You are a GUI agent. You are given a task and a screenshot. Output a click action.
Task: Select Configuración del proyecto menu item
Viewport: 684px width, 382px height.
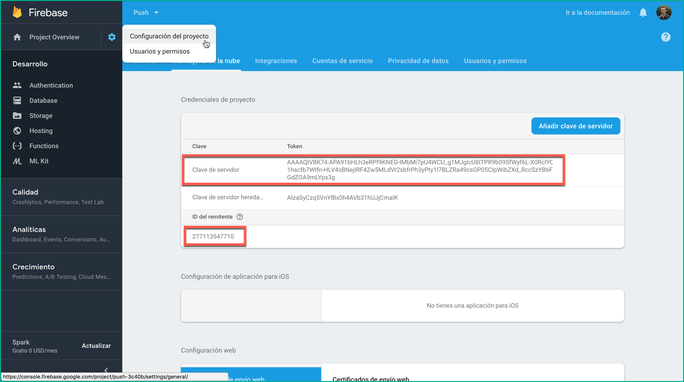pos(169,36)
